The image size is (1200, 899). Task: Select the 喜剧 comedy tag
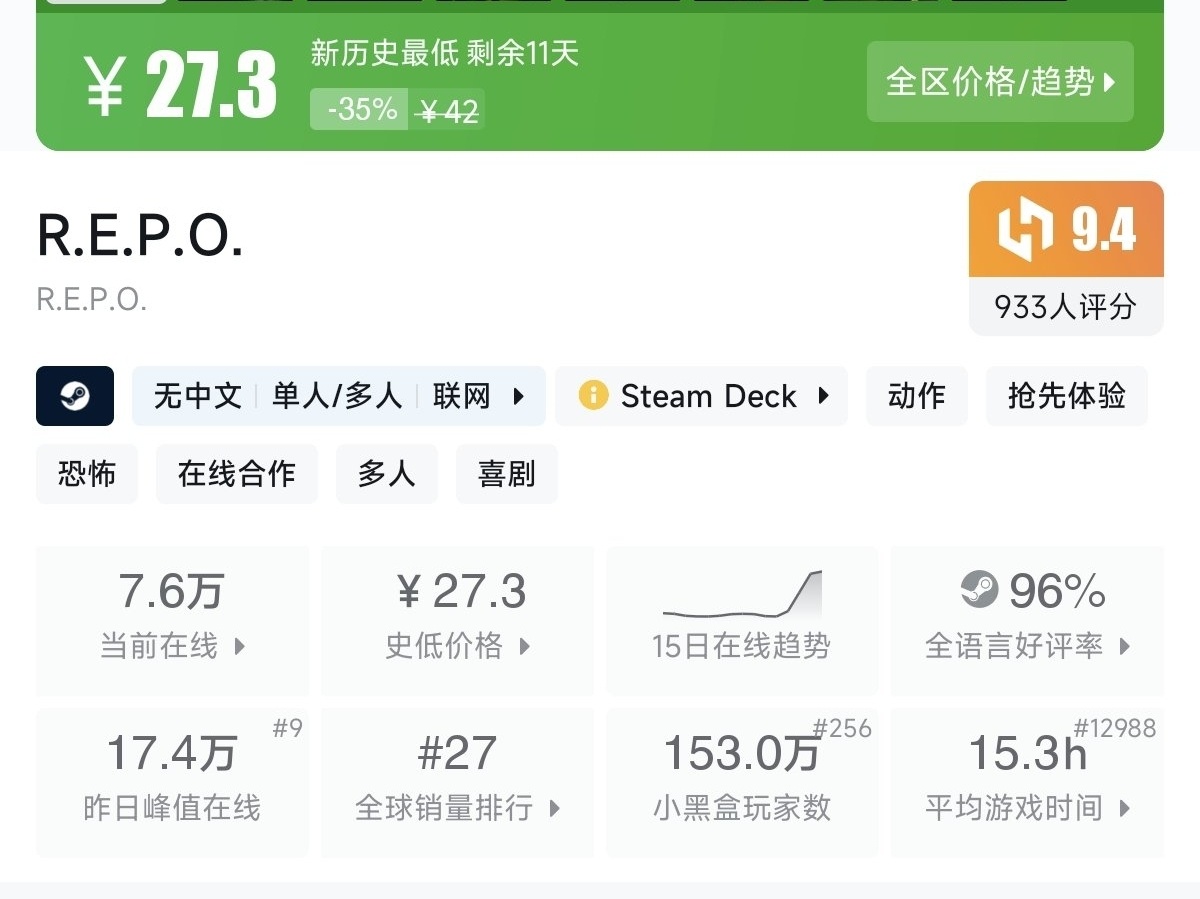tap(506, 474)
